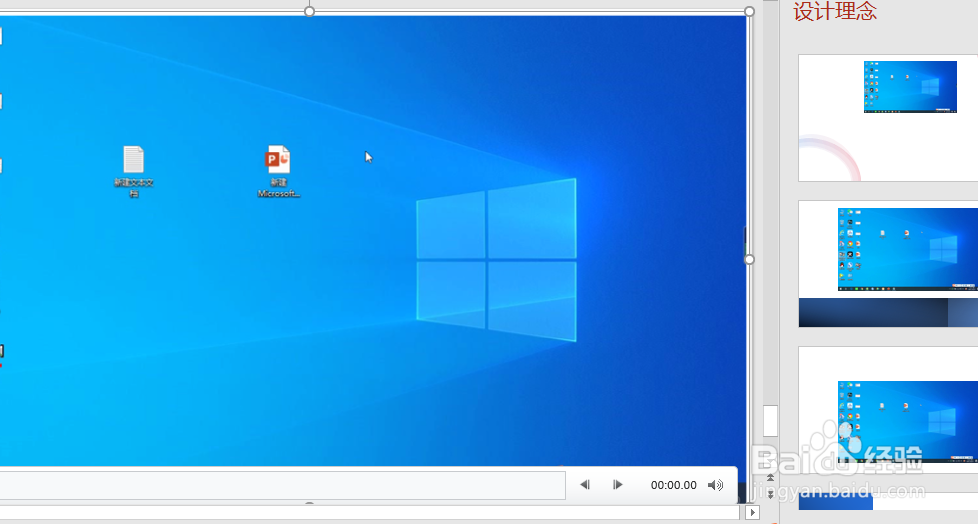The width and height of the screenshot is (978, 524).
Task: Click the video's right-middle resize handle
Action: pos(749,259)
